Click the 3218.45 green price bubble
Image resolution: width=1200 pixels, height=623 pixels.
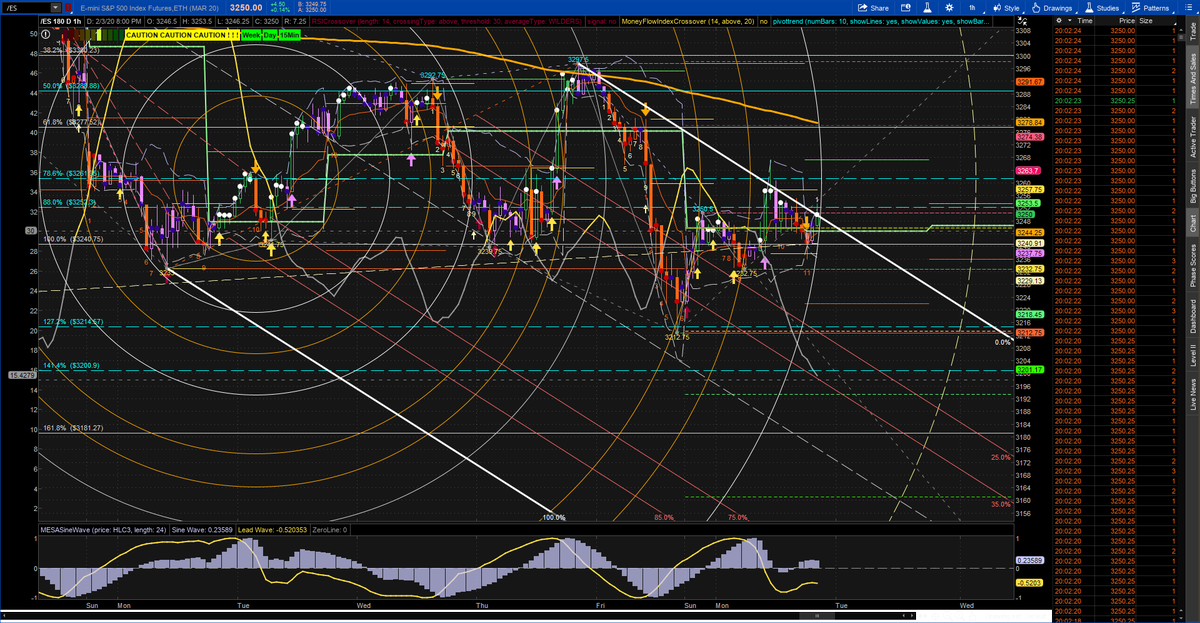(1030, 314)
